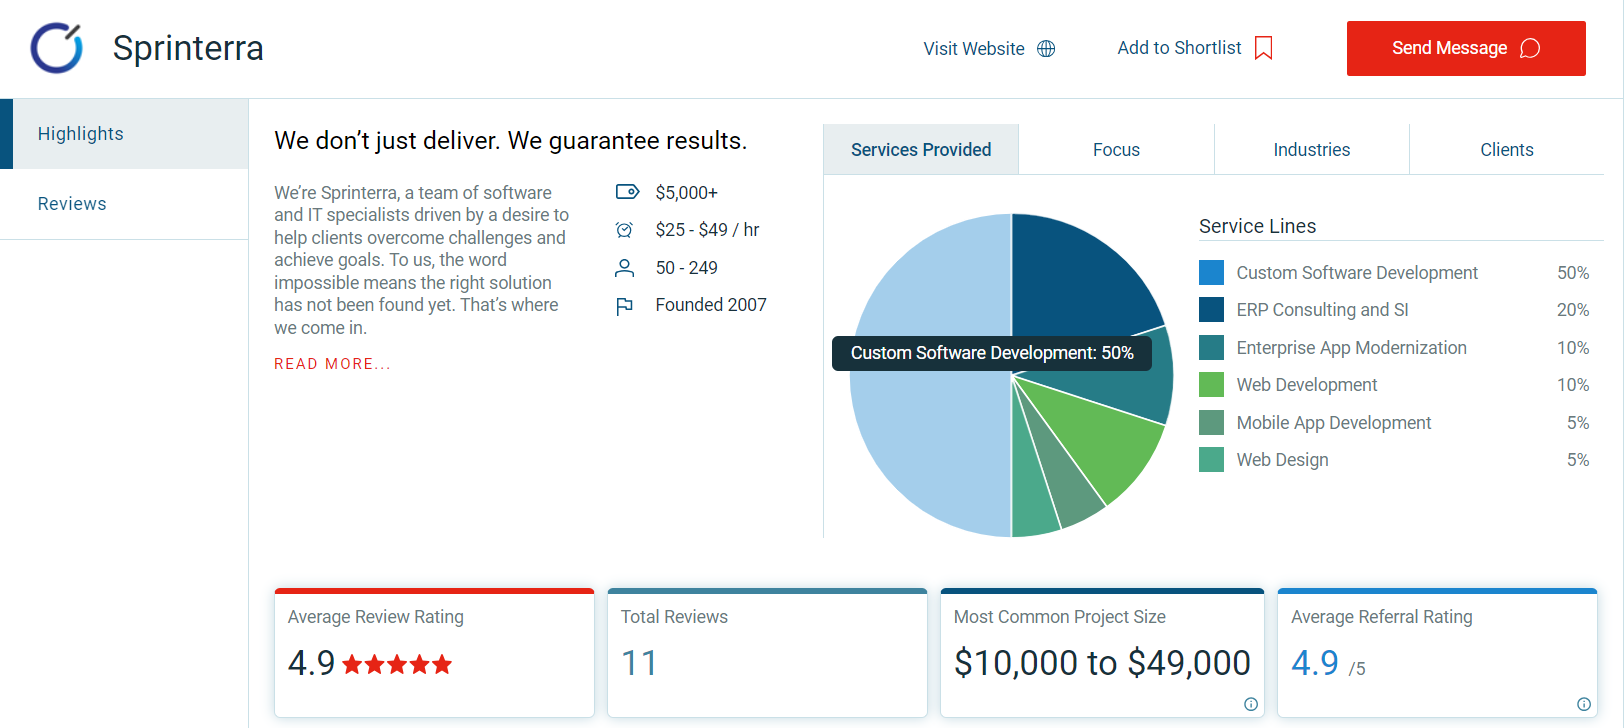
Task: Open the Highlights sidebar section
Action: coord(124,134)
